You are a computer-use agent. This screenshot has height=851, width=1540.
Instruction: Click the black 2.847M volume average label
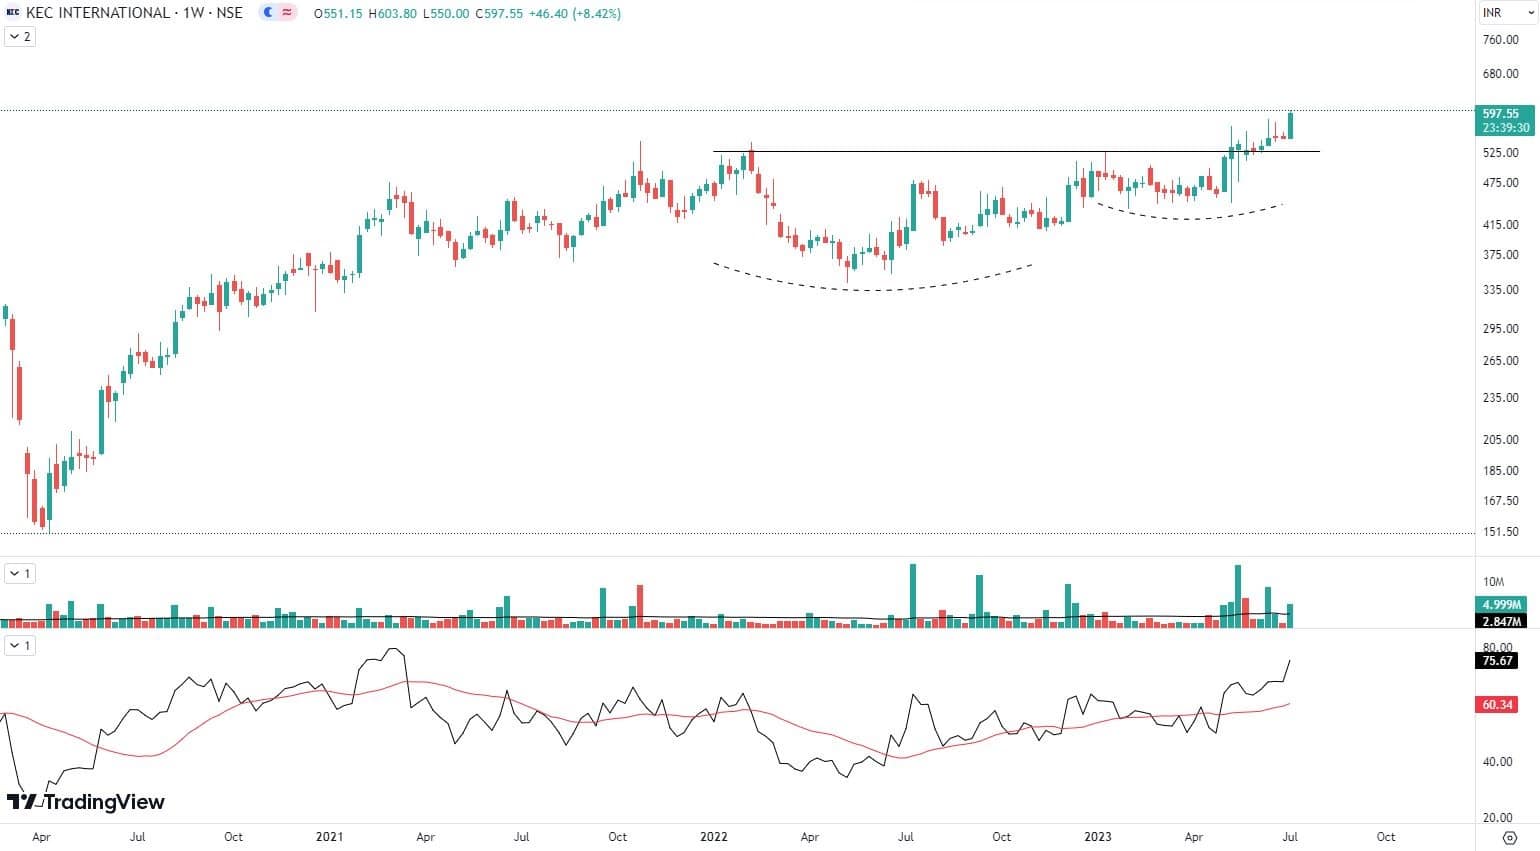coord(1501,621)
